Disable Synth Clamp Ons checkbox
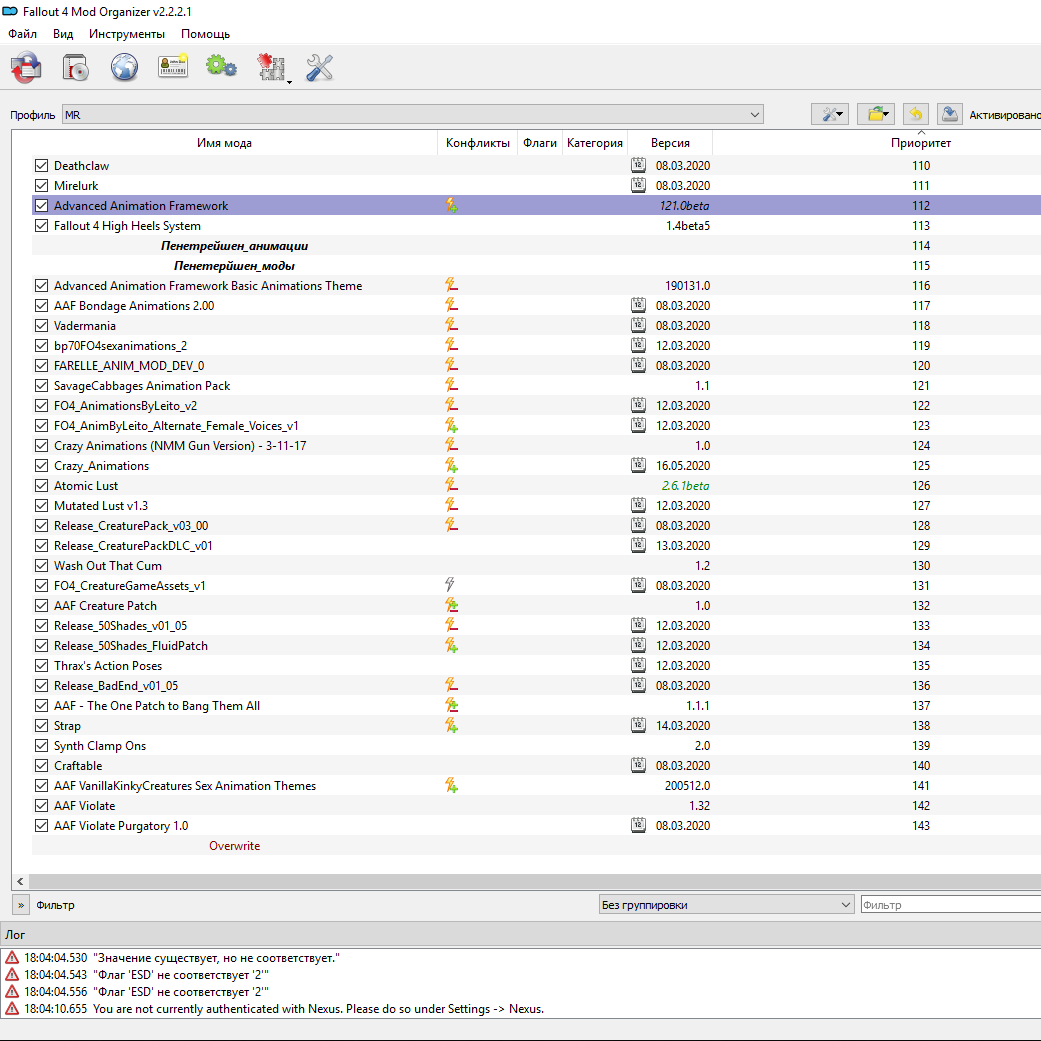Screen dimensions: 1041x1041 coord(41,746)
